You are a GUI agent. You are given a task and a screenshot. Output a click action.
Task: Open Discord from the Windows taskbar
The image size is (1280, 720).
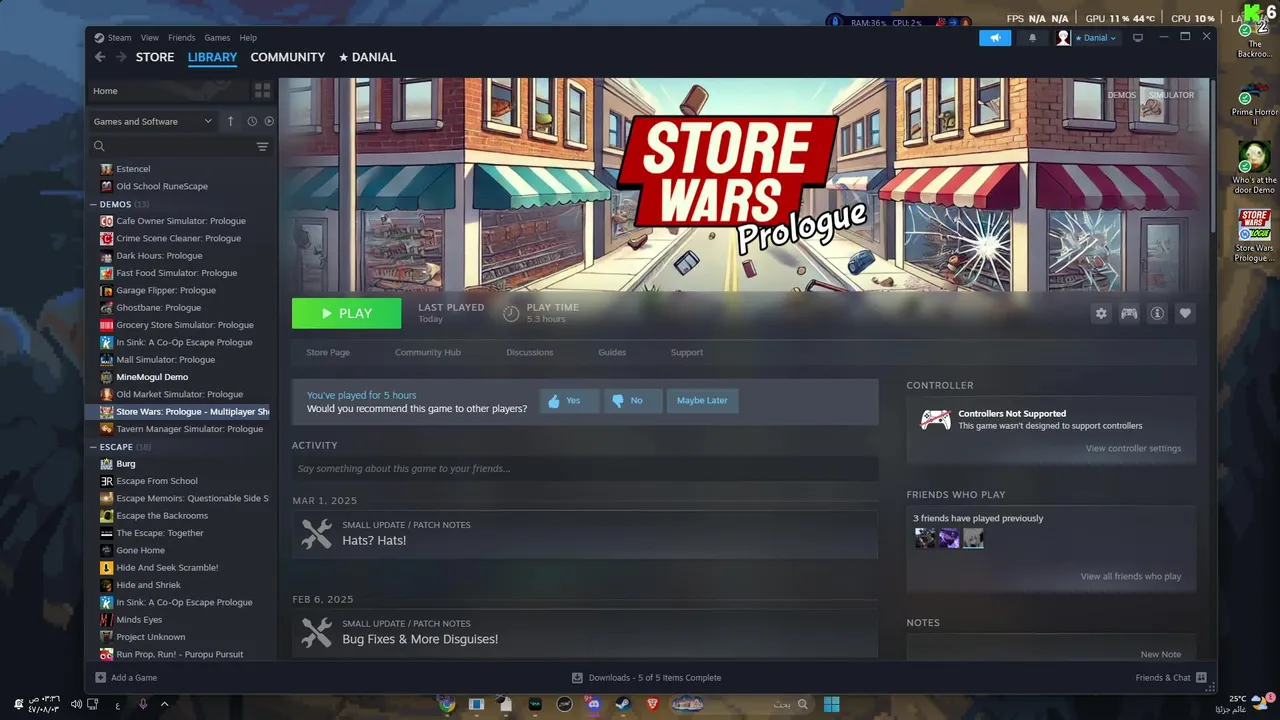point(594,704)
